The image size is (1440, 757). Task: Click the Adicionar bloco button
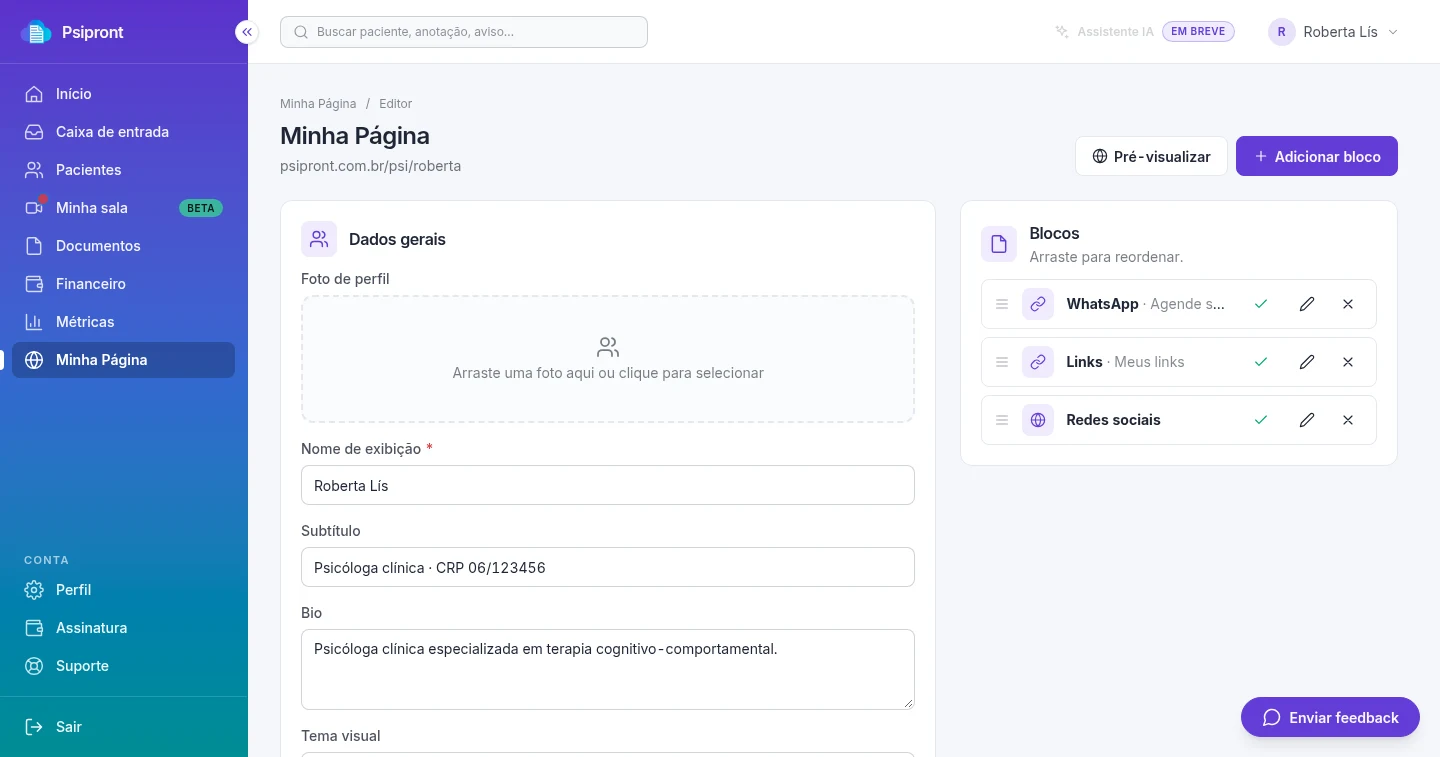pyautogui.click(x=1317, y=156)
